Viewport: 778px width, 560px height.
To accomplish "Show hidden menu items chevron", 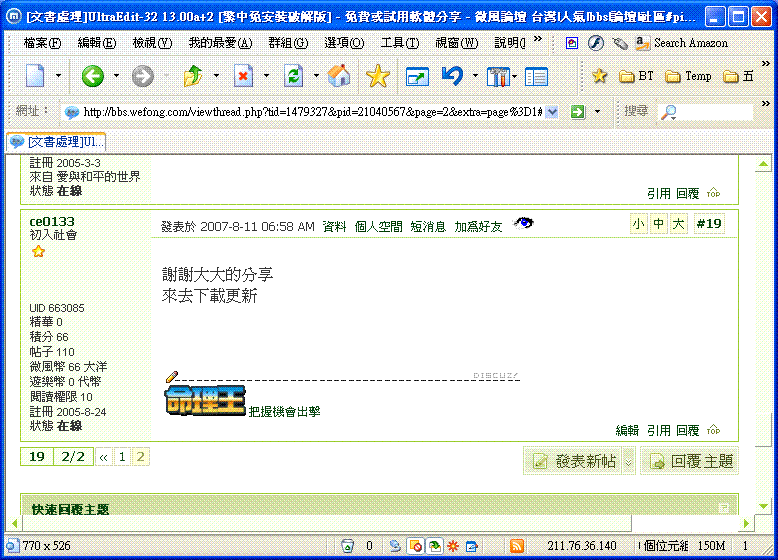I will [538, 39].
